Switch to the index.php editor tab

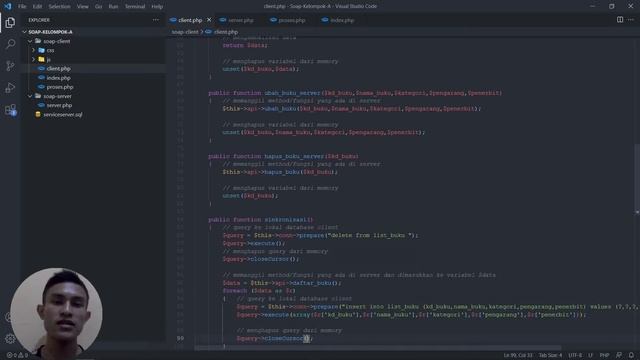[342, 20]
